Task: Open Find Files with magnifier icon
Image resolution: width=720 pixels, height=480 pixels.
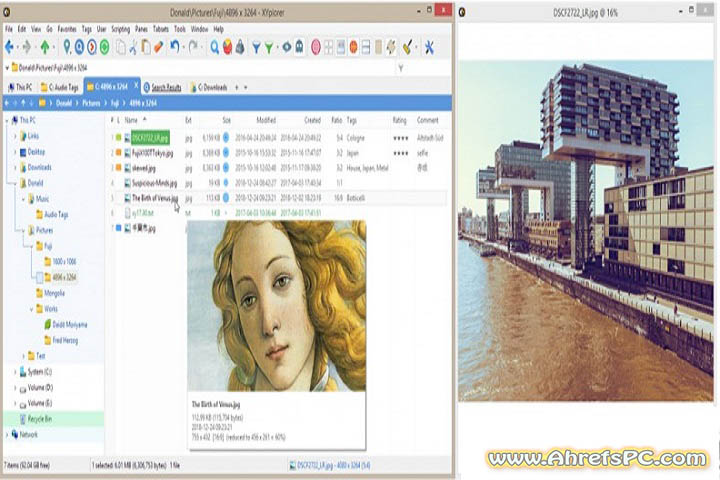Action: coord(214,47)
